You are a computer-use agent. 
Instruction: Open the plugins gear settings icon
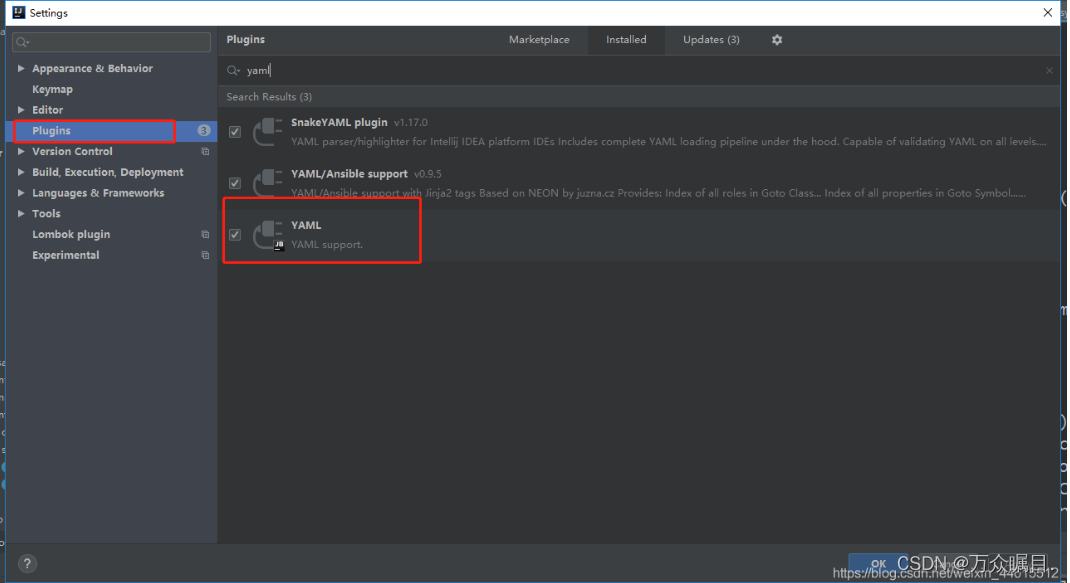point(777,40)
